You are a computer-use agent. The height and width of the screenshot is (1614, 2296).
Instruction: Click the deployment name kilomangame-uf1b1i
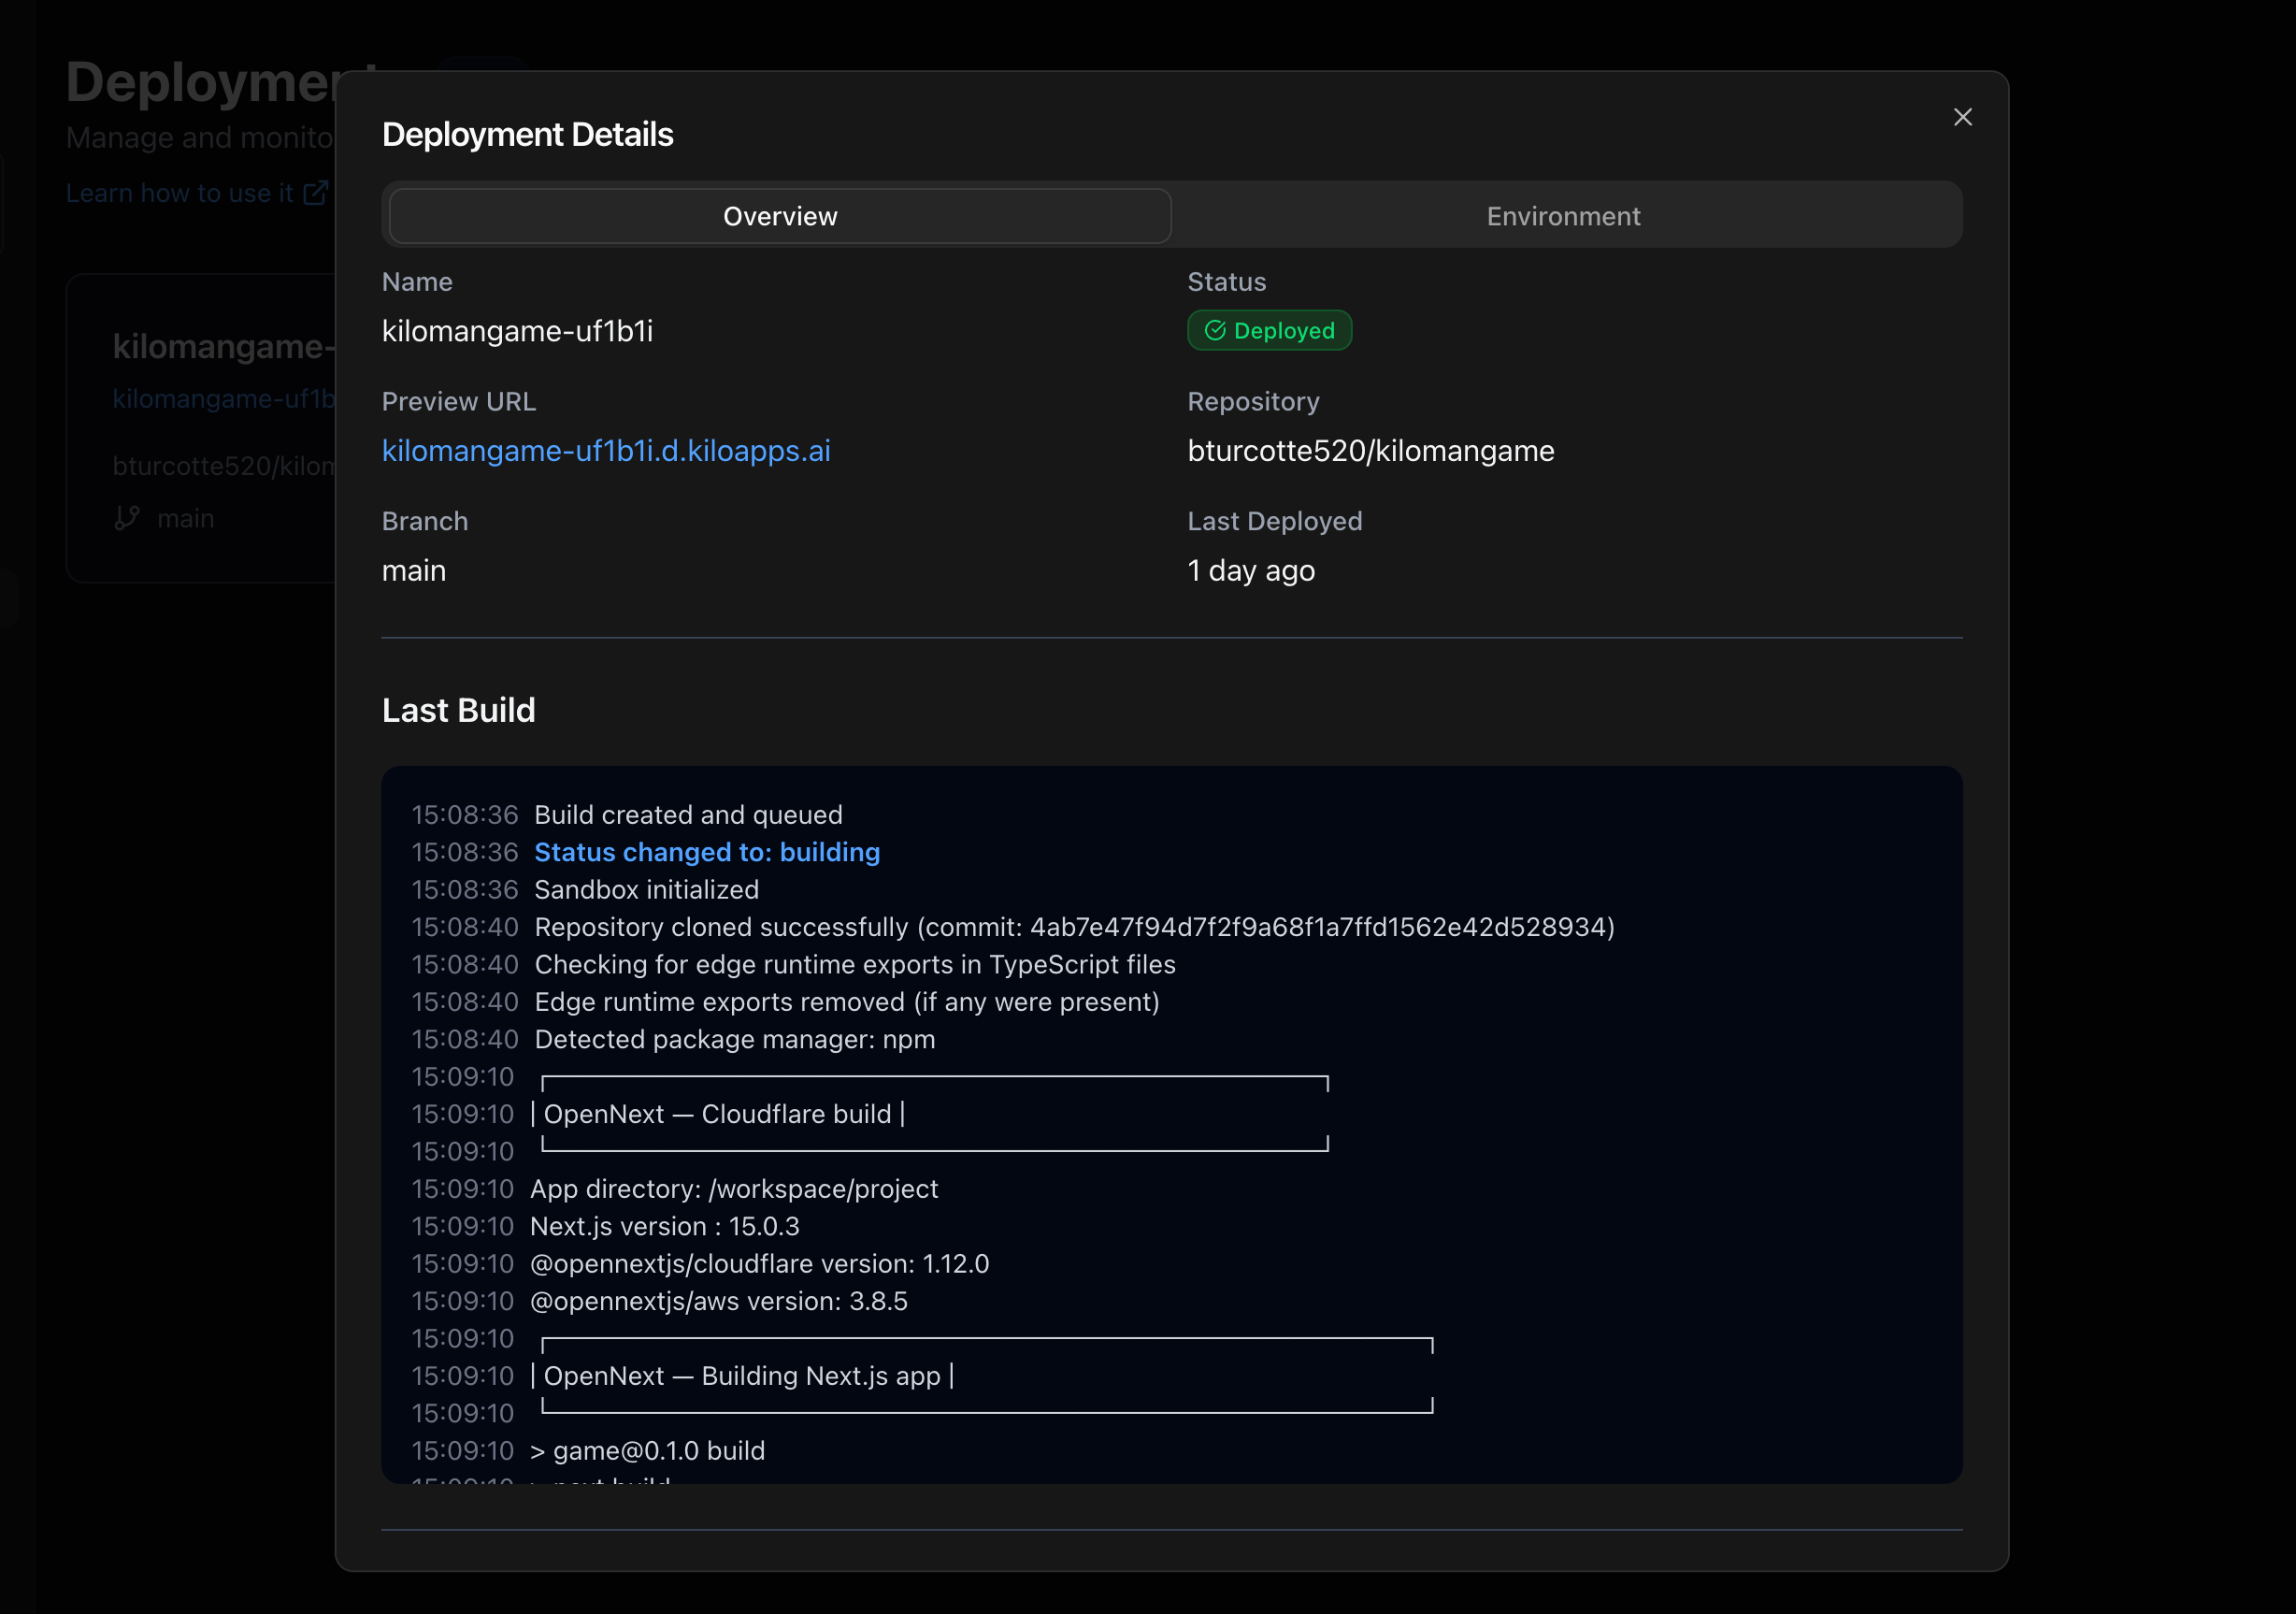click(517, 331)
